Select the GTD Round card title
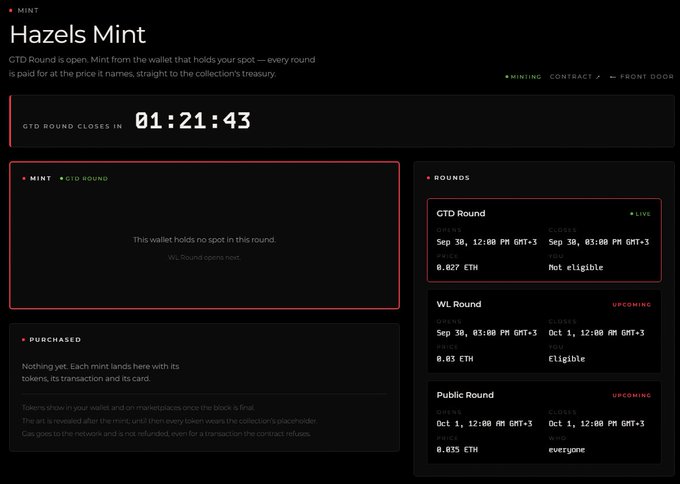Viewport: 680px width, 484px height. pos(461,213)
